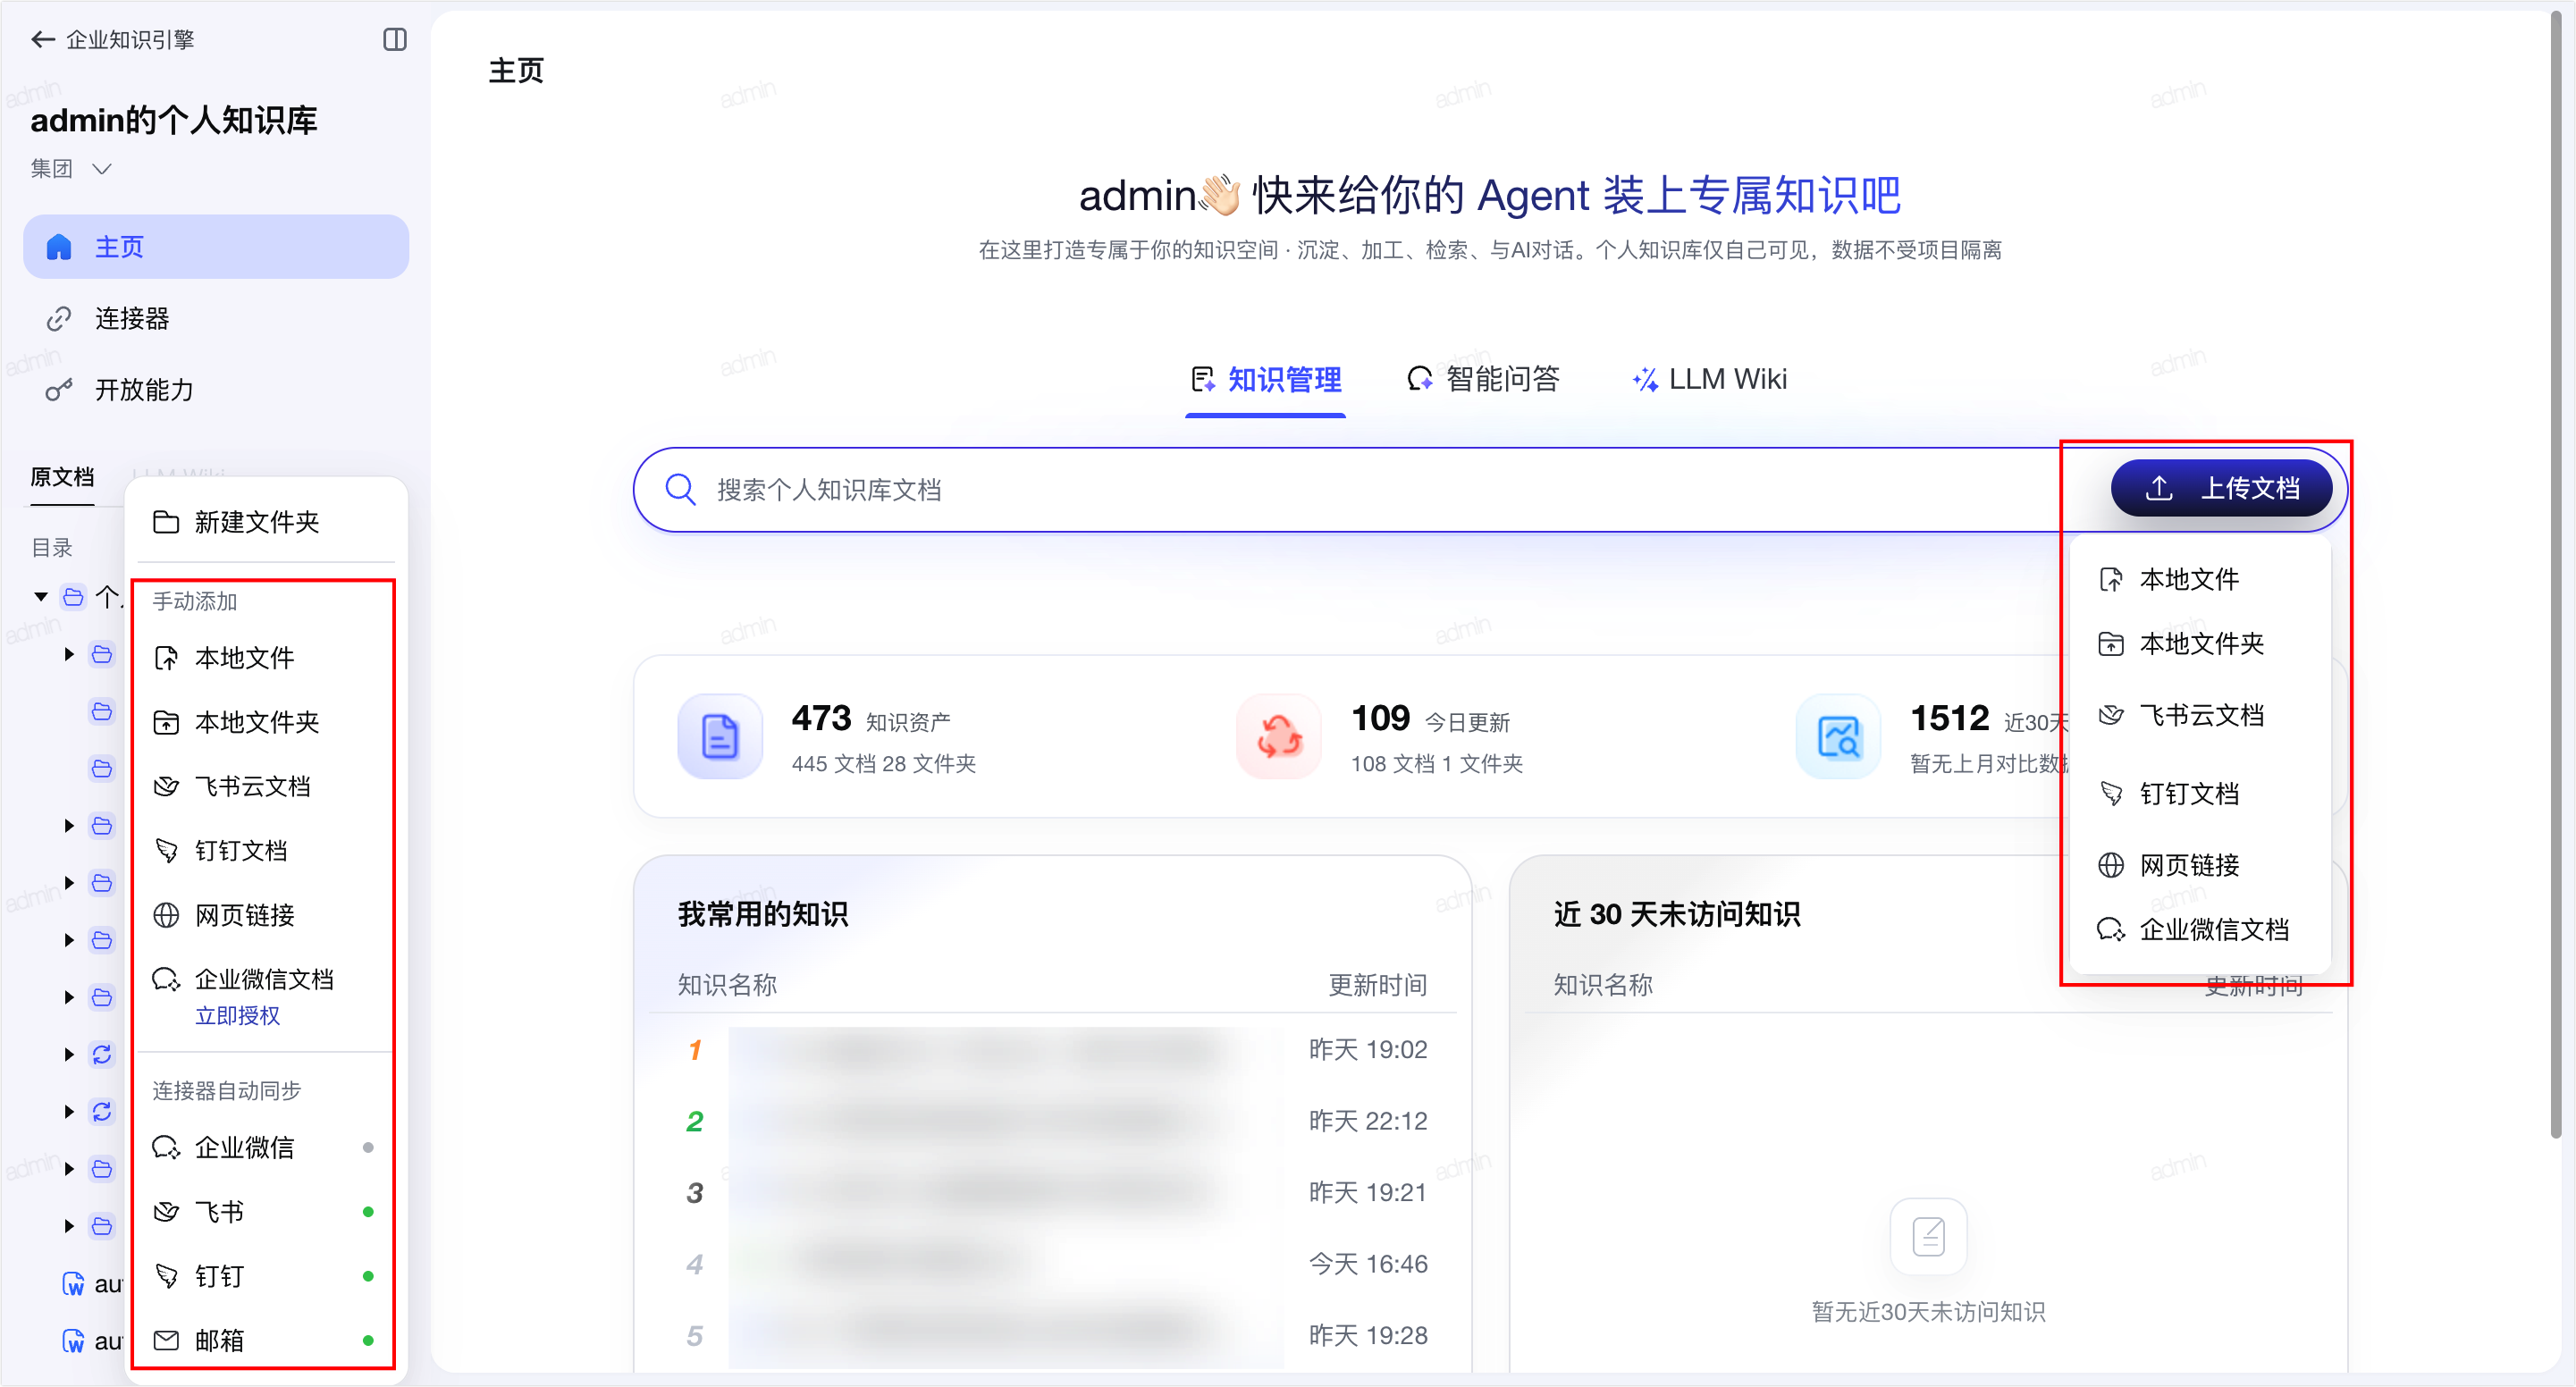
Task: Select 企业微信 under 连接器自动同步
Action: tap(266, 1148)
